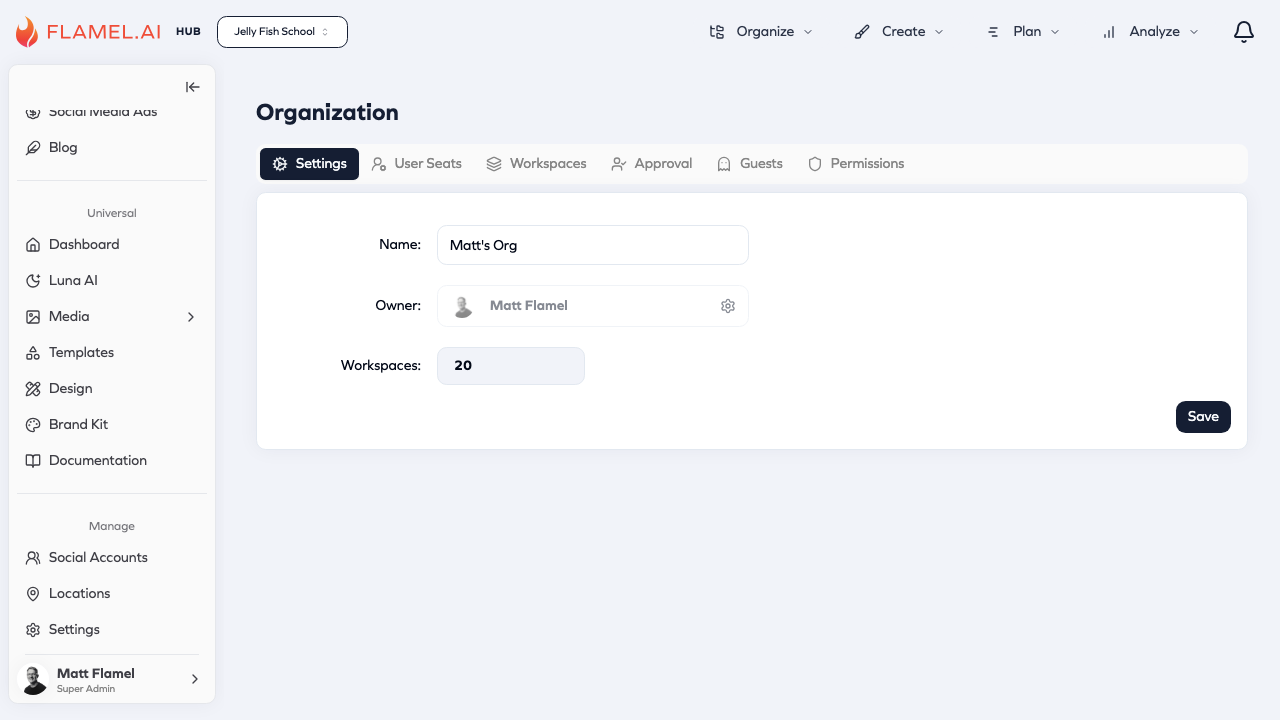This screenshot has width=1280, height=720.
Task: Click the Blog feather icon
Action: pos(33,147)
